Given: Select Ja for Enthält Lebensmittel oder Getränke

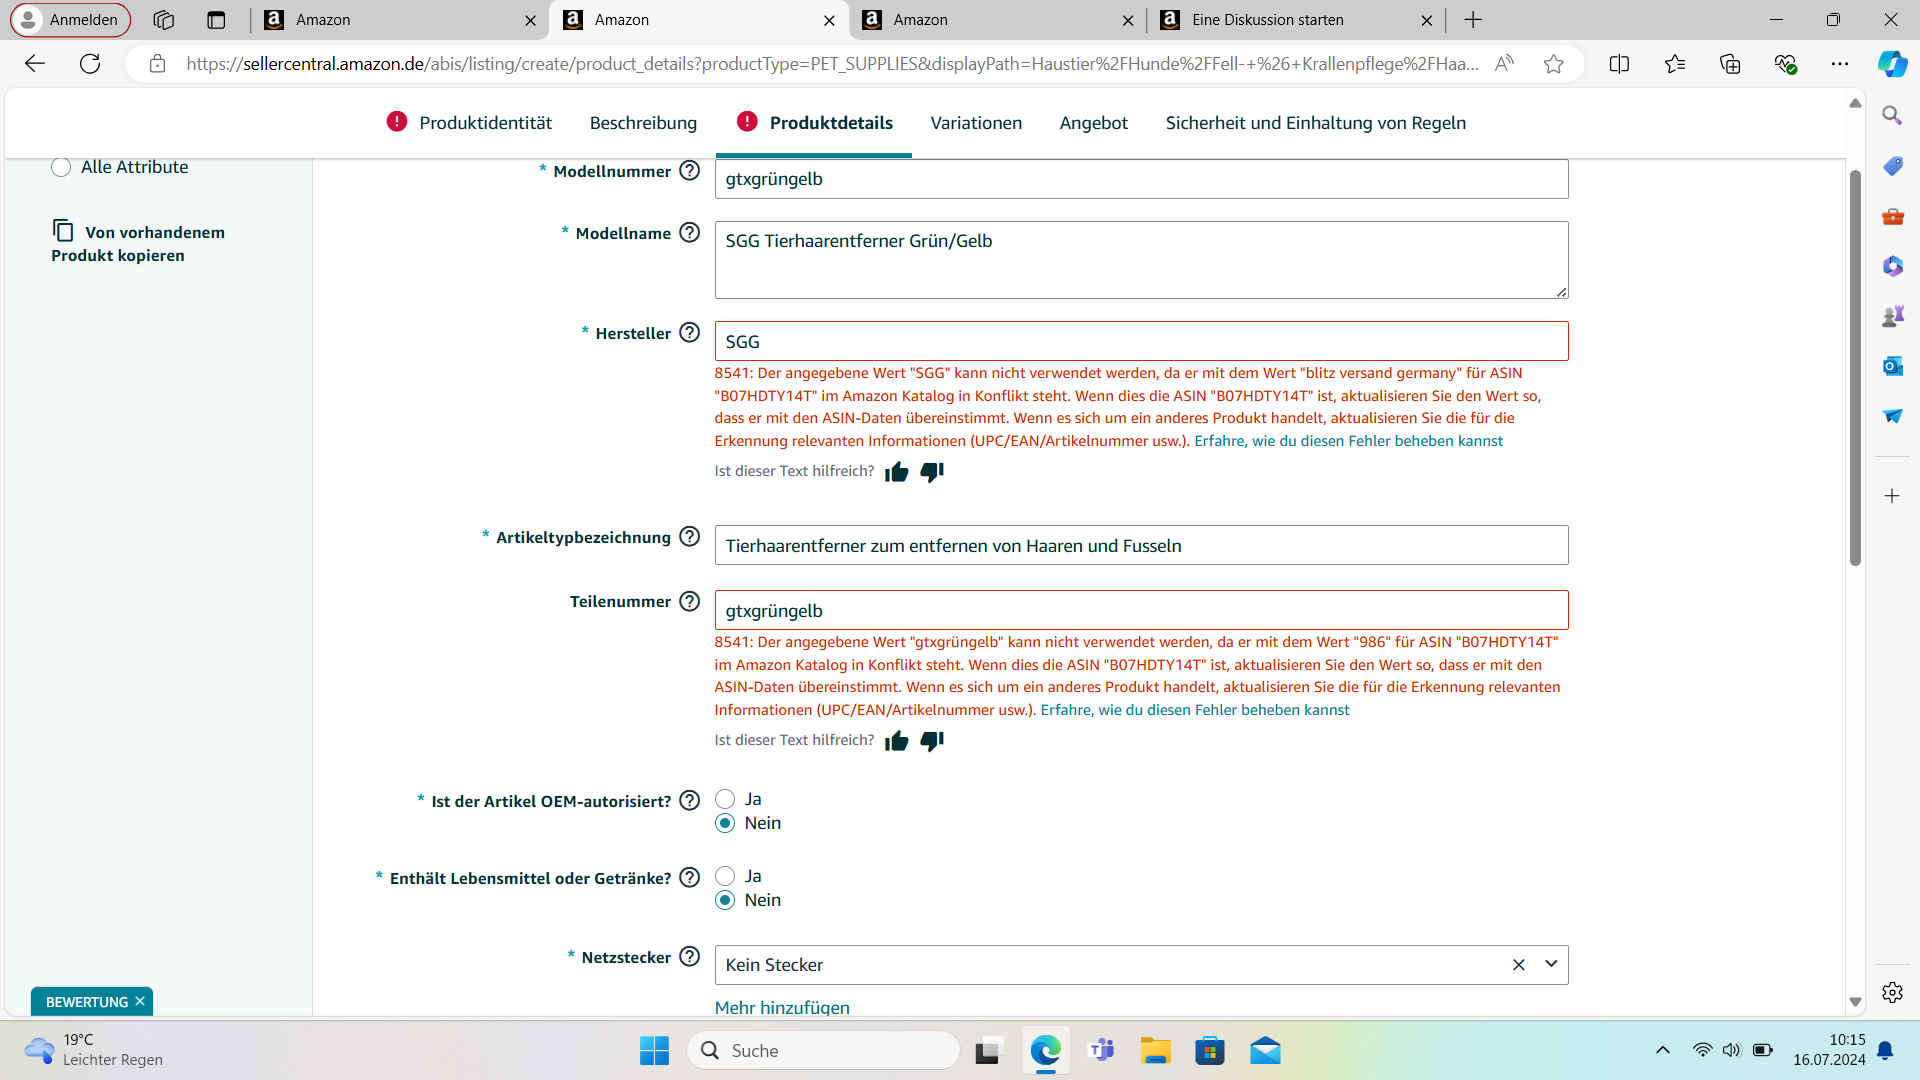Looking at the screenshot, I should click(725, 876).
